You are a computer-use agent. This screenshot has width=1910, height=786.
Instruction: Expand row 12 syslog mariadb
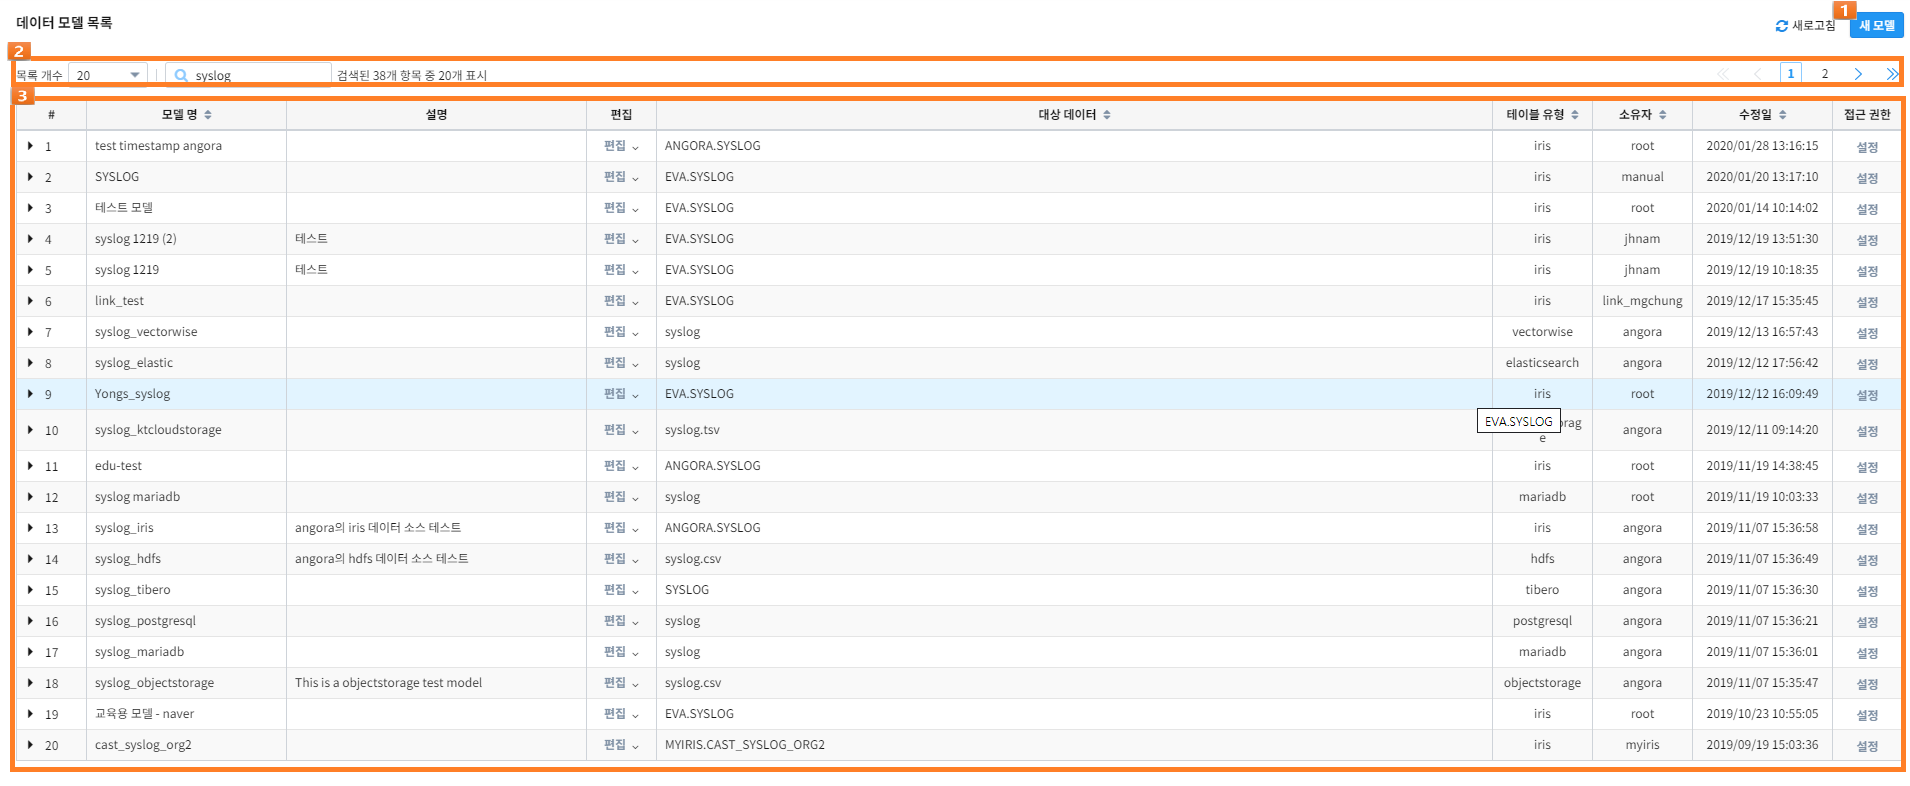click(30, 497)
